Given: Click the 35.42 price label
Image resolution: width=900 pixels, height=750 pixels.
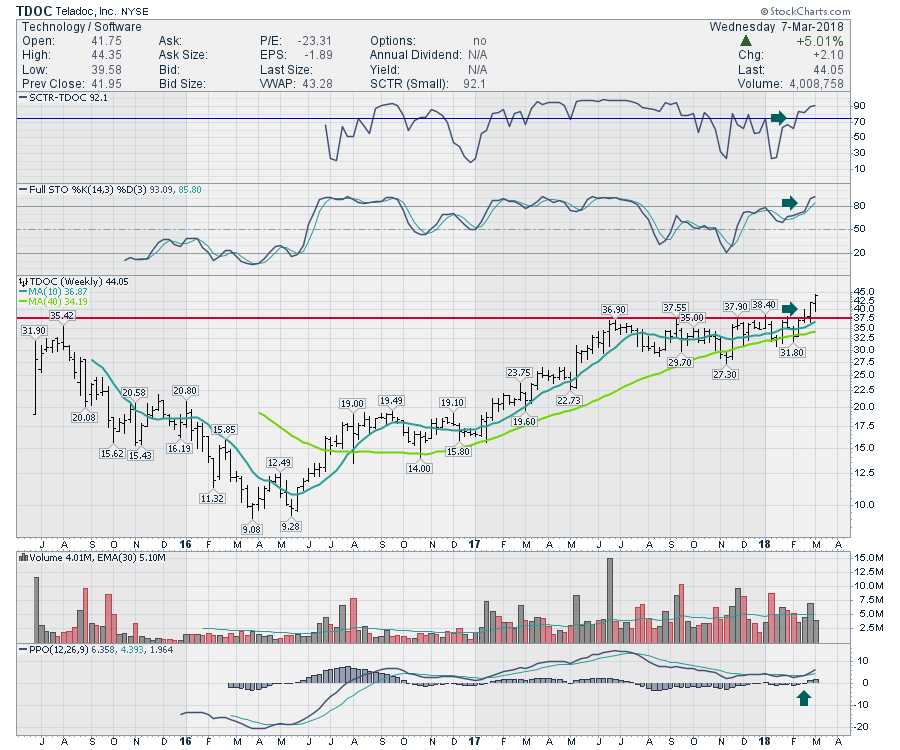Looking at the screenshot, I should (x=62, y=316).
